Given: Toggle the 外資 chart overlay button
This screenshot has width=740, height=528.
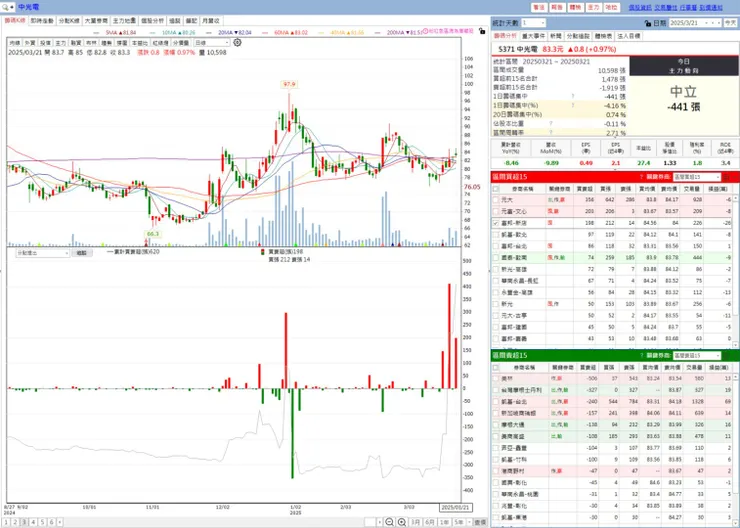Looking at the screenshot, I should coord(30,43).
